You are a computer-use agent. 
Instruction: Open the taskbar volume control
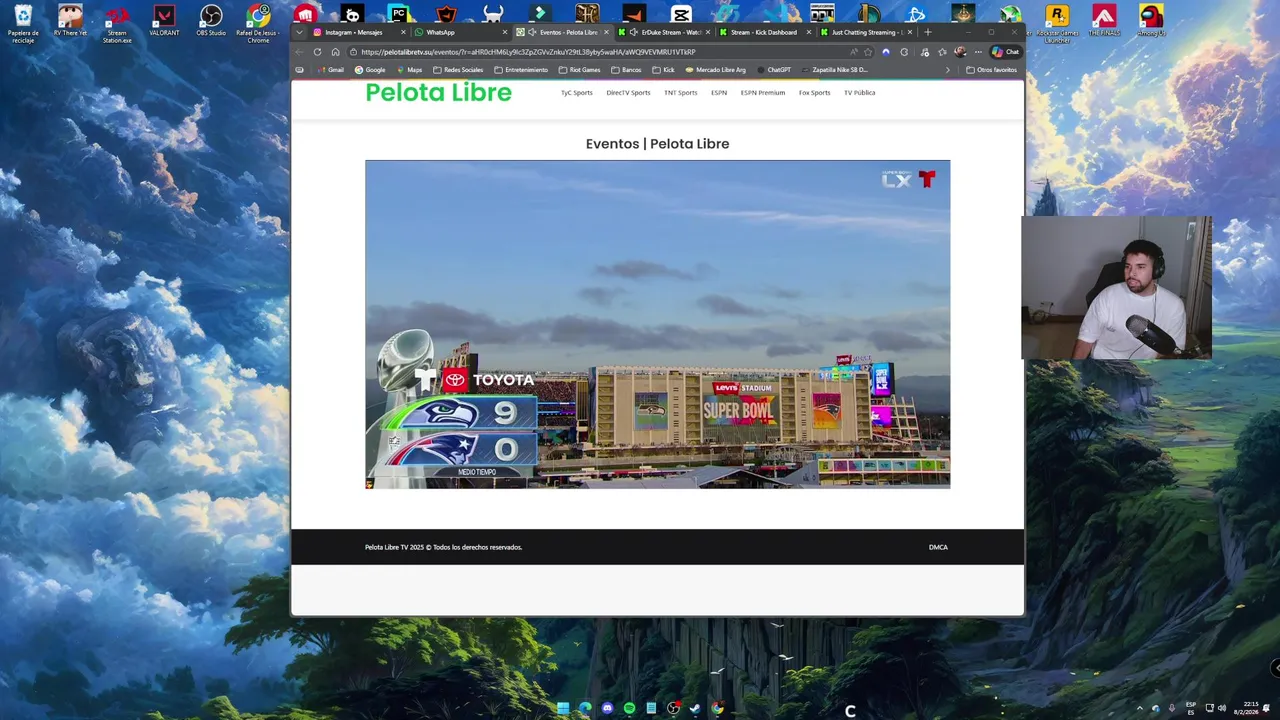pyautogui.click(x=1221, y=708)
